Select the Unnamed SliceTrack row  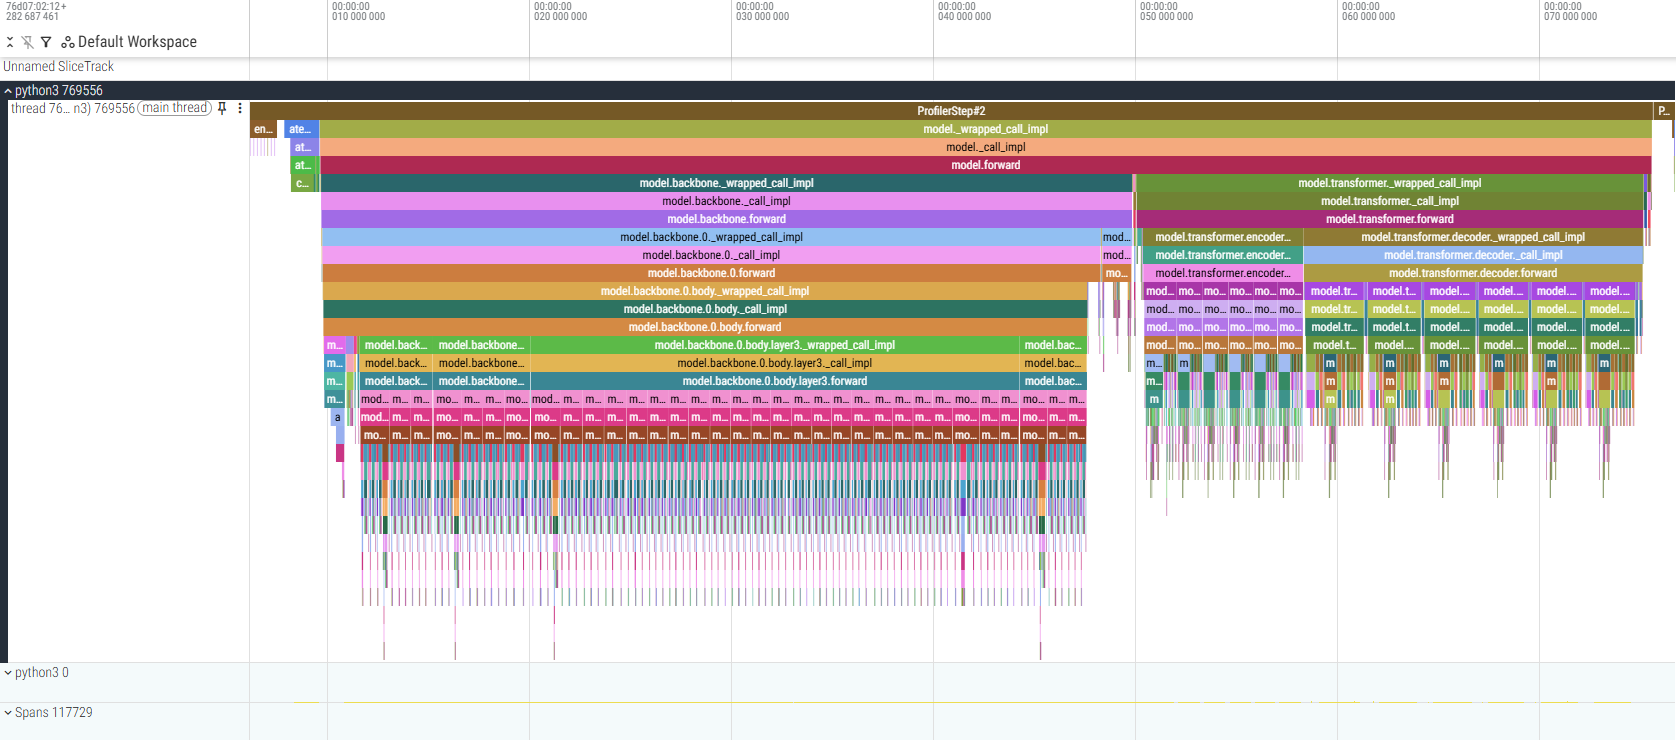point(59,67)
